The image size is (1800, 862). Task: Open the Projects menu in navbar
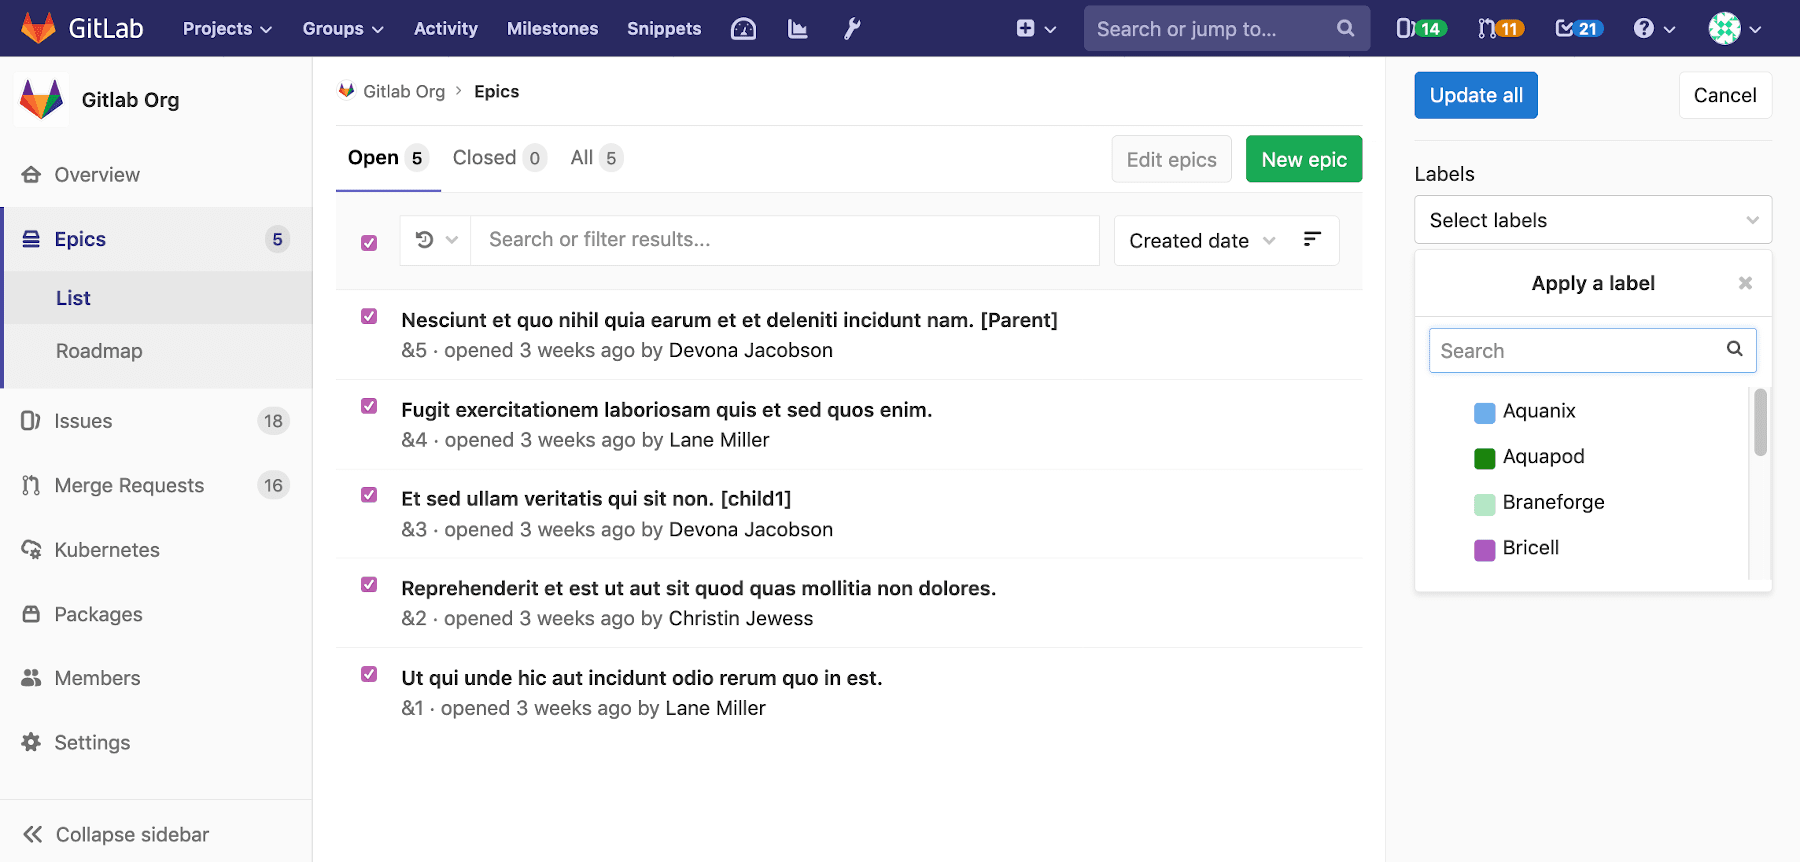pos(227,29)
